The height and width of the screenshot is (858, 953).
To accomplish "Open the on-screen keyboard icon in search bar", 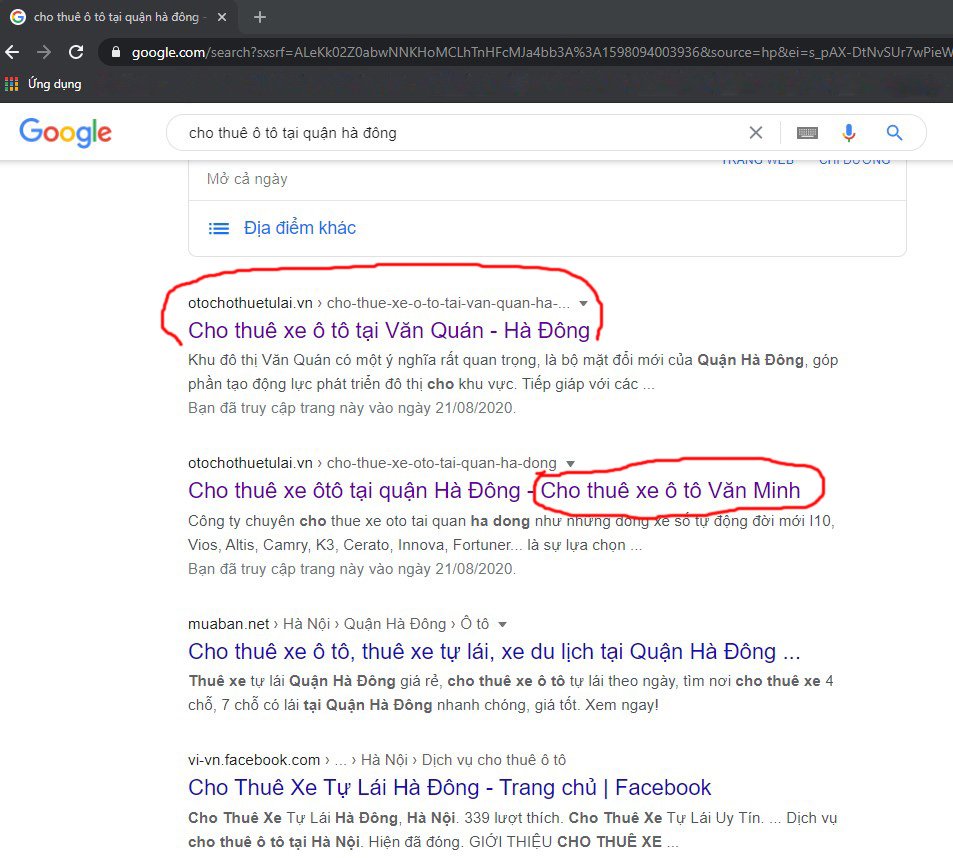I will [x=807, y=131].
